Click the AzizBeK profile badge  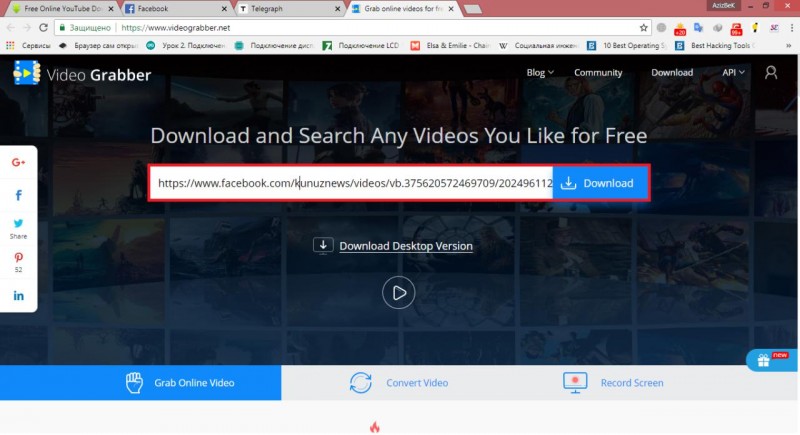(723, 5)
